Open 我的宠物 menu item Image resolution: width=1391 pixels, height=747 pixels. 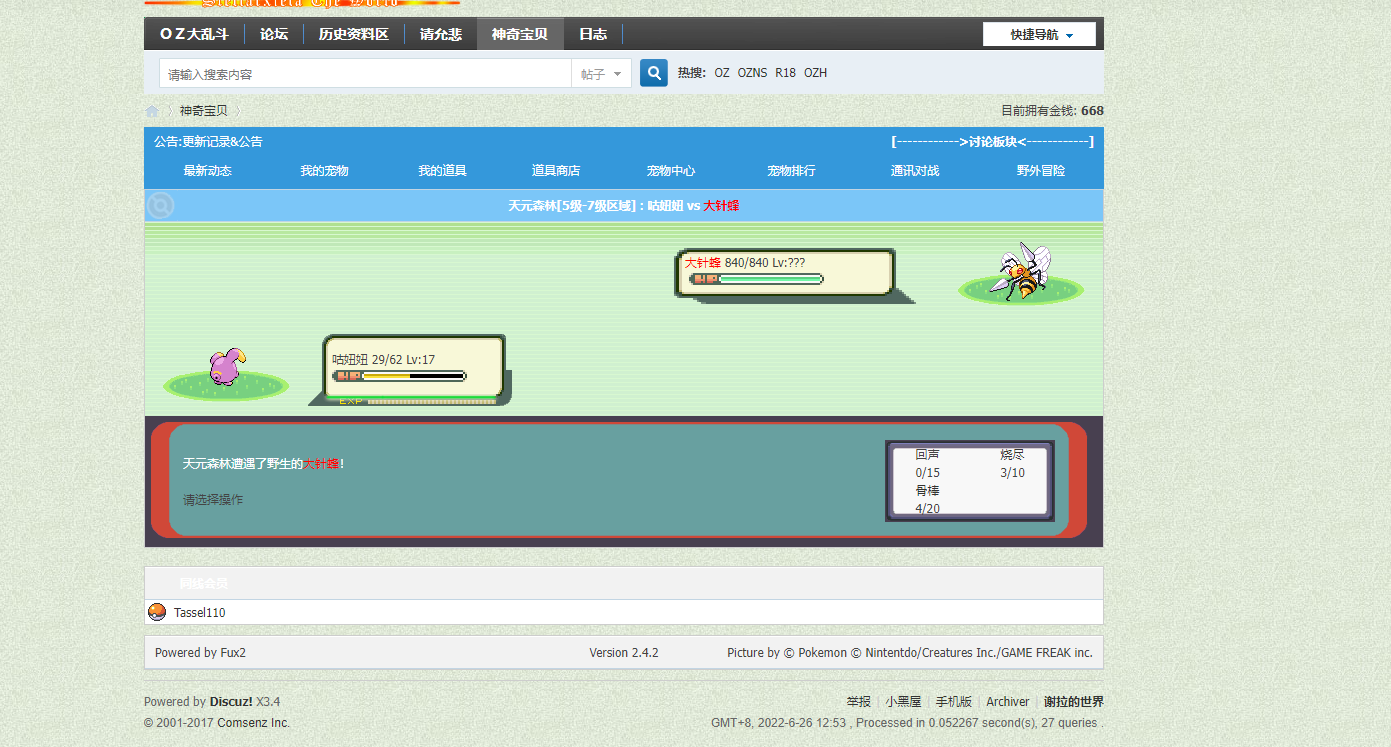[325, 171]
